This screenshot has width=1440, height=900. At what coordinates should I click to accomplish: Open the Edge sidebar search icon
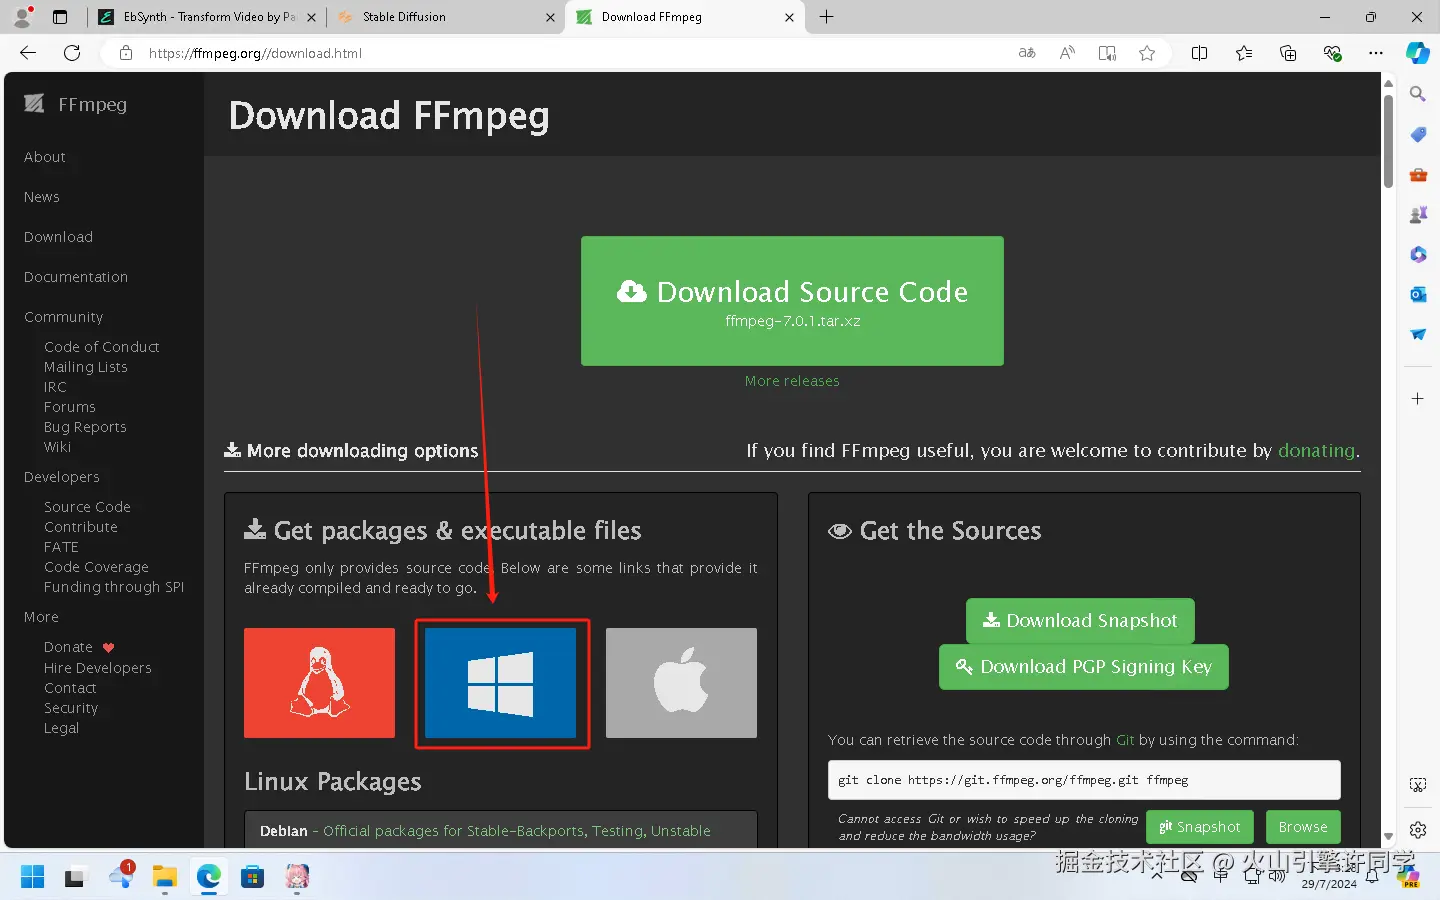(x=1418, y=94)
